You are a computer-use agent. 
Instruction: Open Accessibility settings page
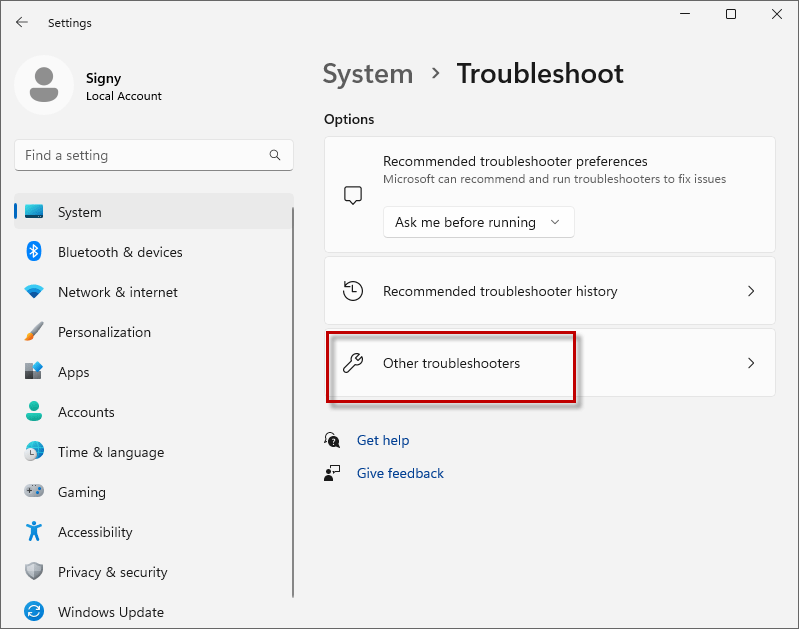click(154, 532)
